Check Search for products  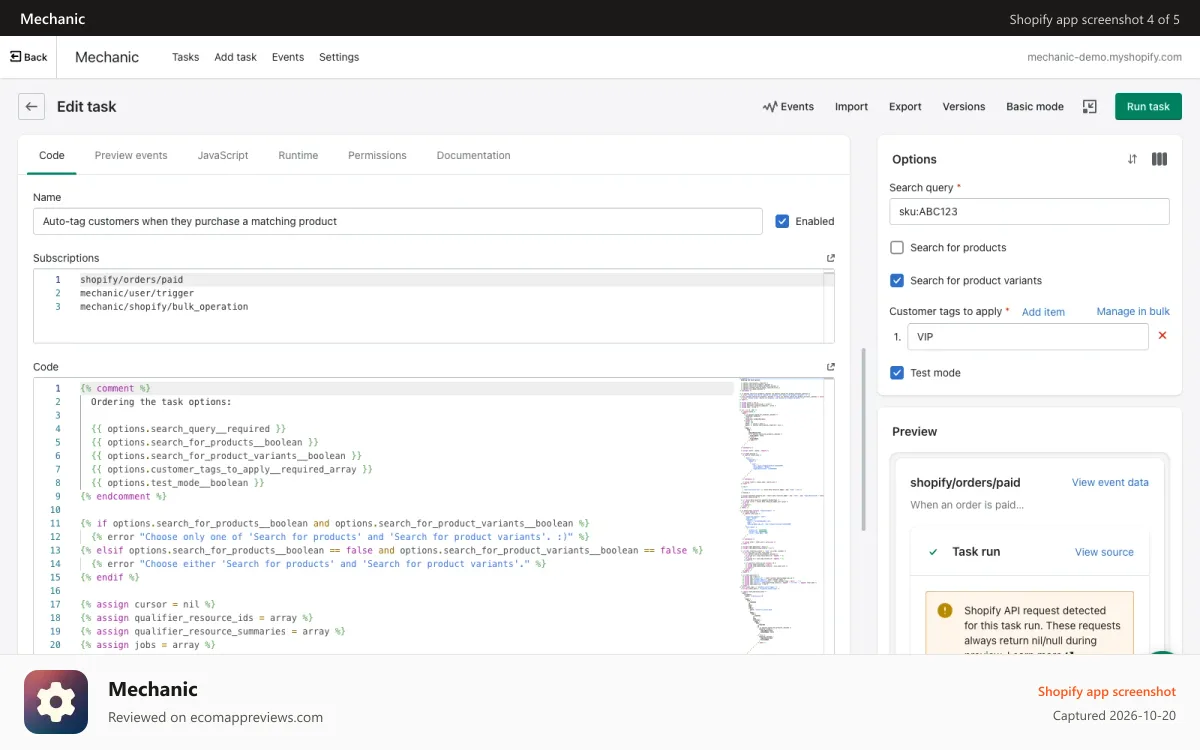[897, 247]
